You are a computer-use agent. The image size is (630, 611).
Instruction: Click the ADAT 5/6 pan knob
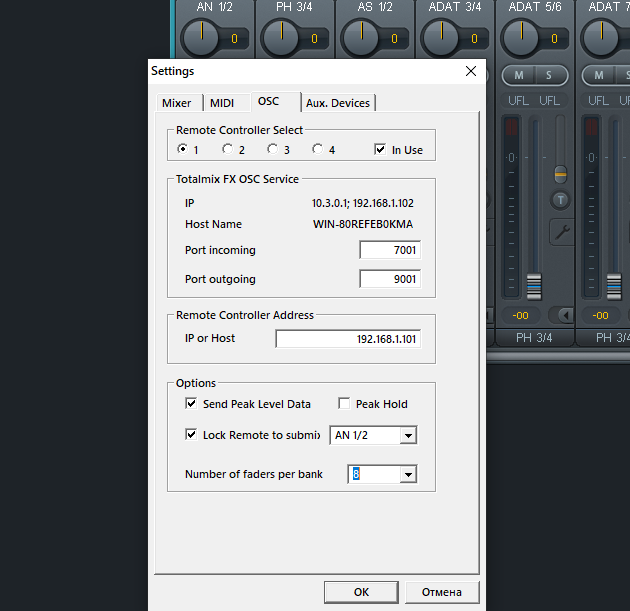click(521, 38)
